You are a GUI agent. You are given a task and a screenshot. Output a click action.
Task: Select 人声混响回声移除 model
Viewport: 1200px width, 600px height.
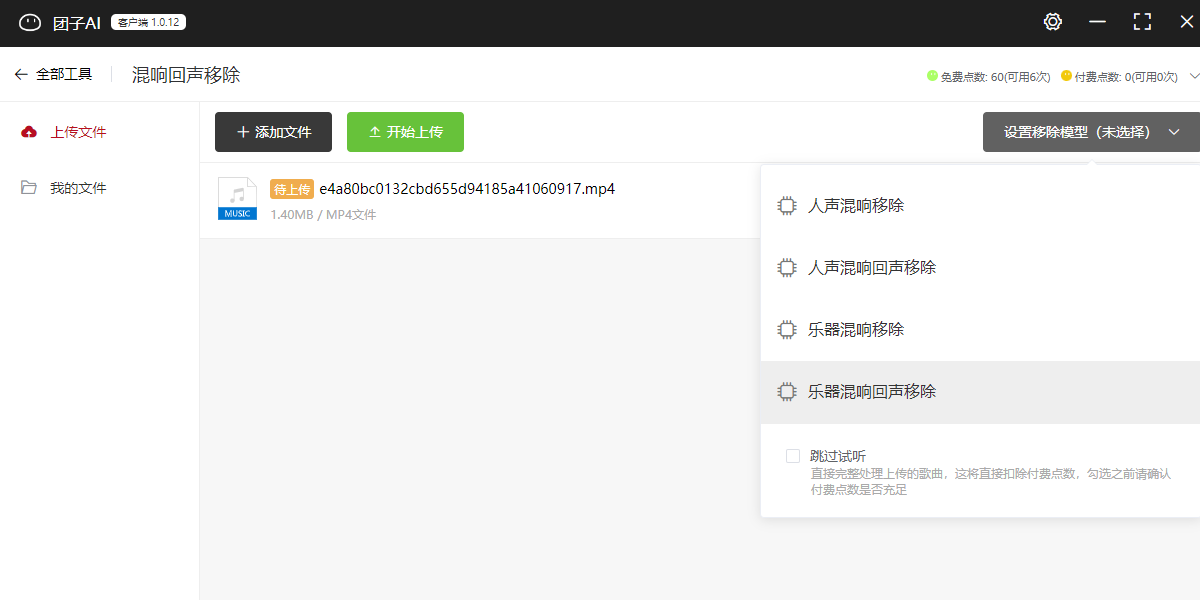980,268
